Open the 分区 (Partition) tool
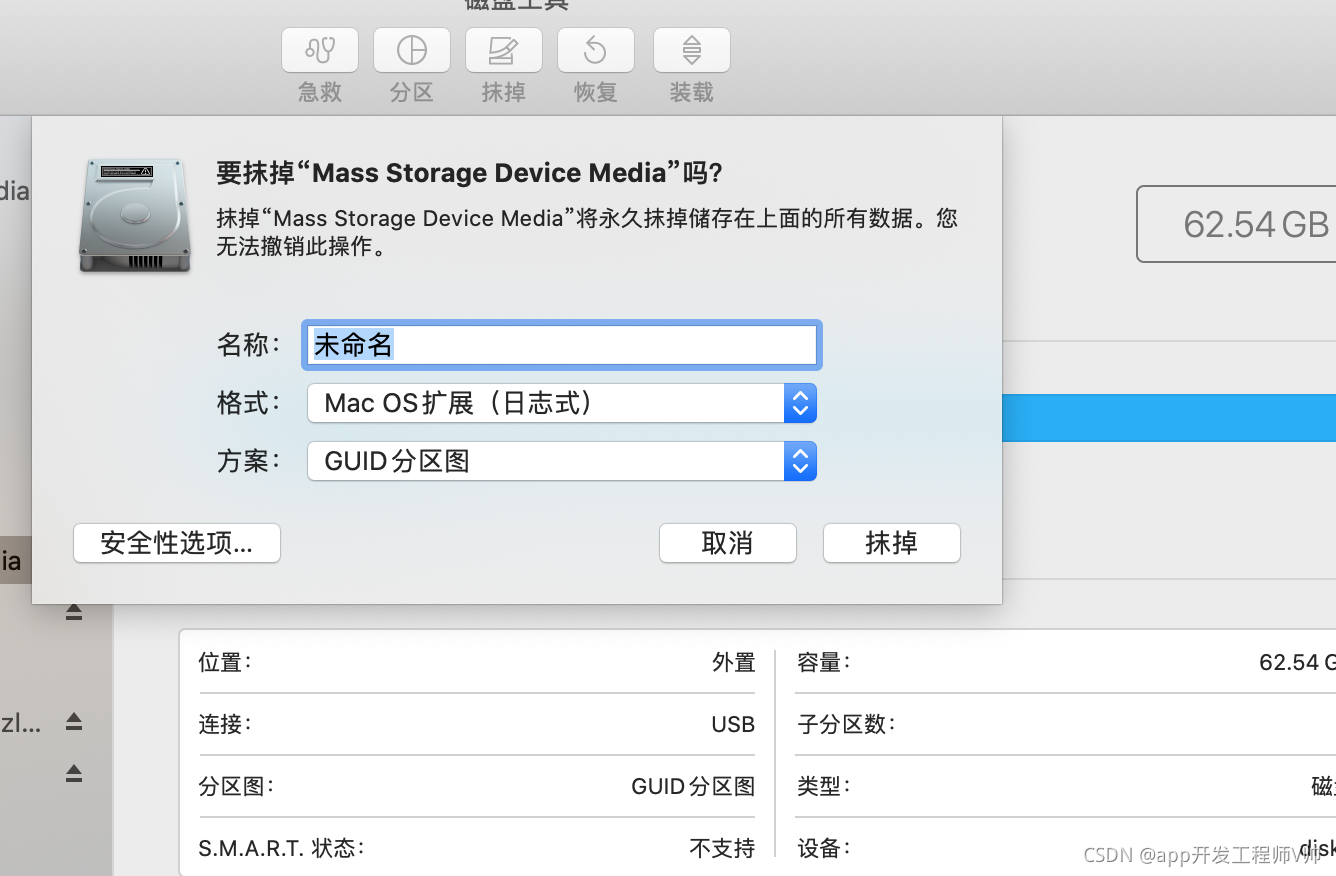 pos(411,50)
